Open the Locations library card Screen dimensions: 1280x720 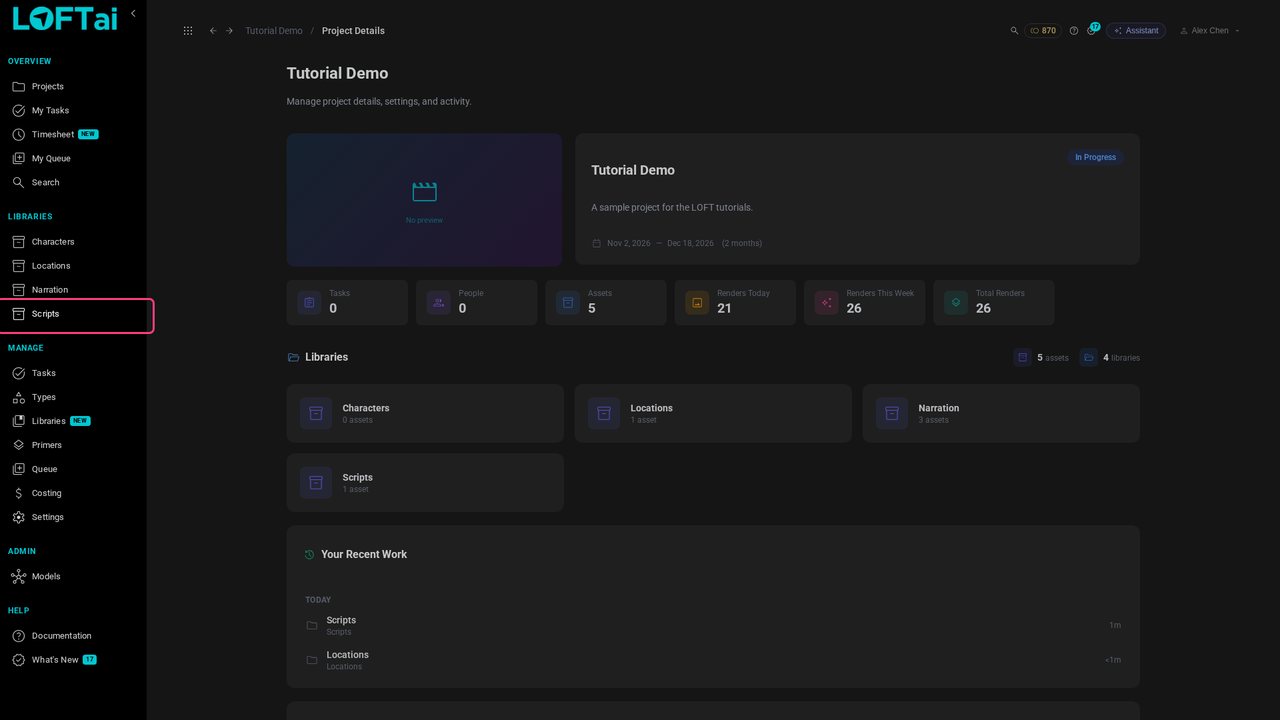tap(713, 413)
